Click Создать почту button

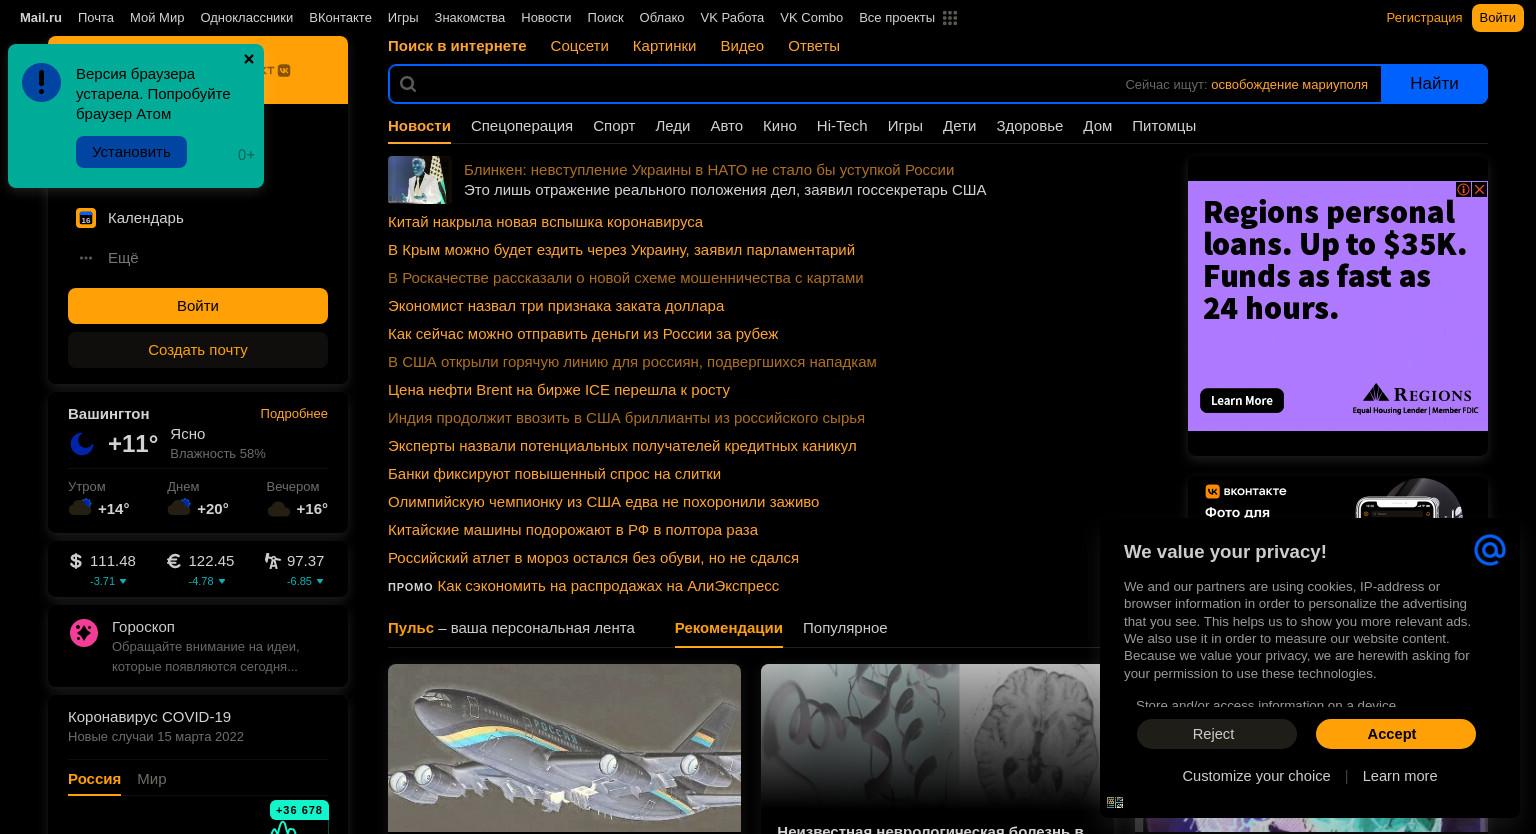198,350
